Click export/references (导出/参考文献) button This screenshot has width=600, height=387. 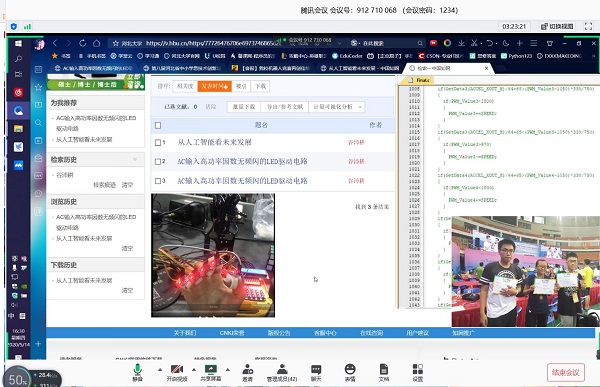point(285,107)
